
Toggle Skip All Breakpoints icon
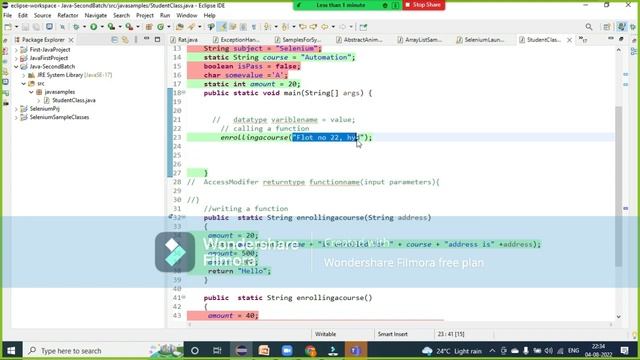click(x=62, y=27)
